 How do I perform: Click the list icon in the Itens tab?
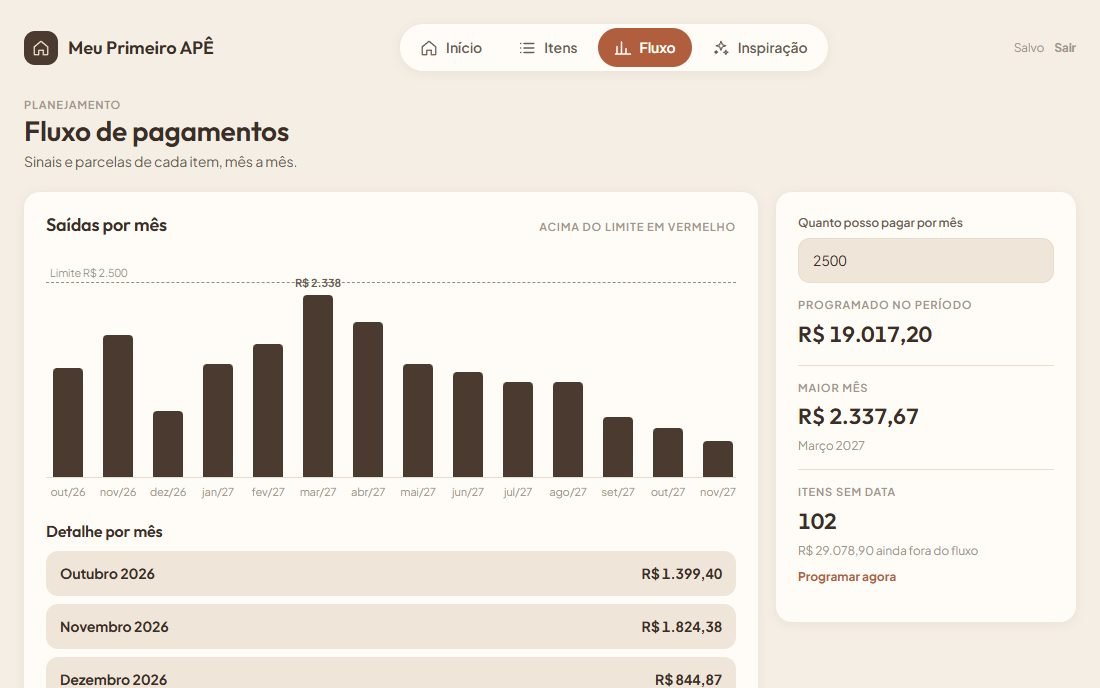[527, 48]
